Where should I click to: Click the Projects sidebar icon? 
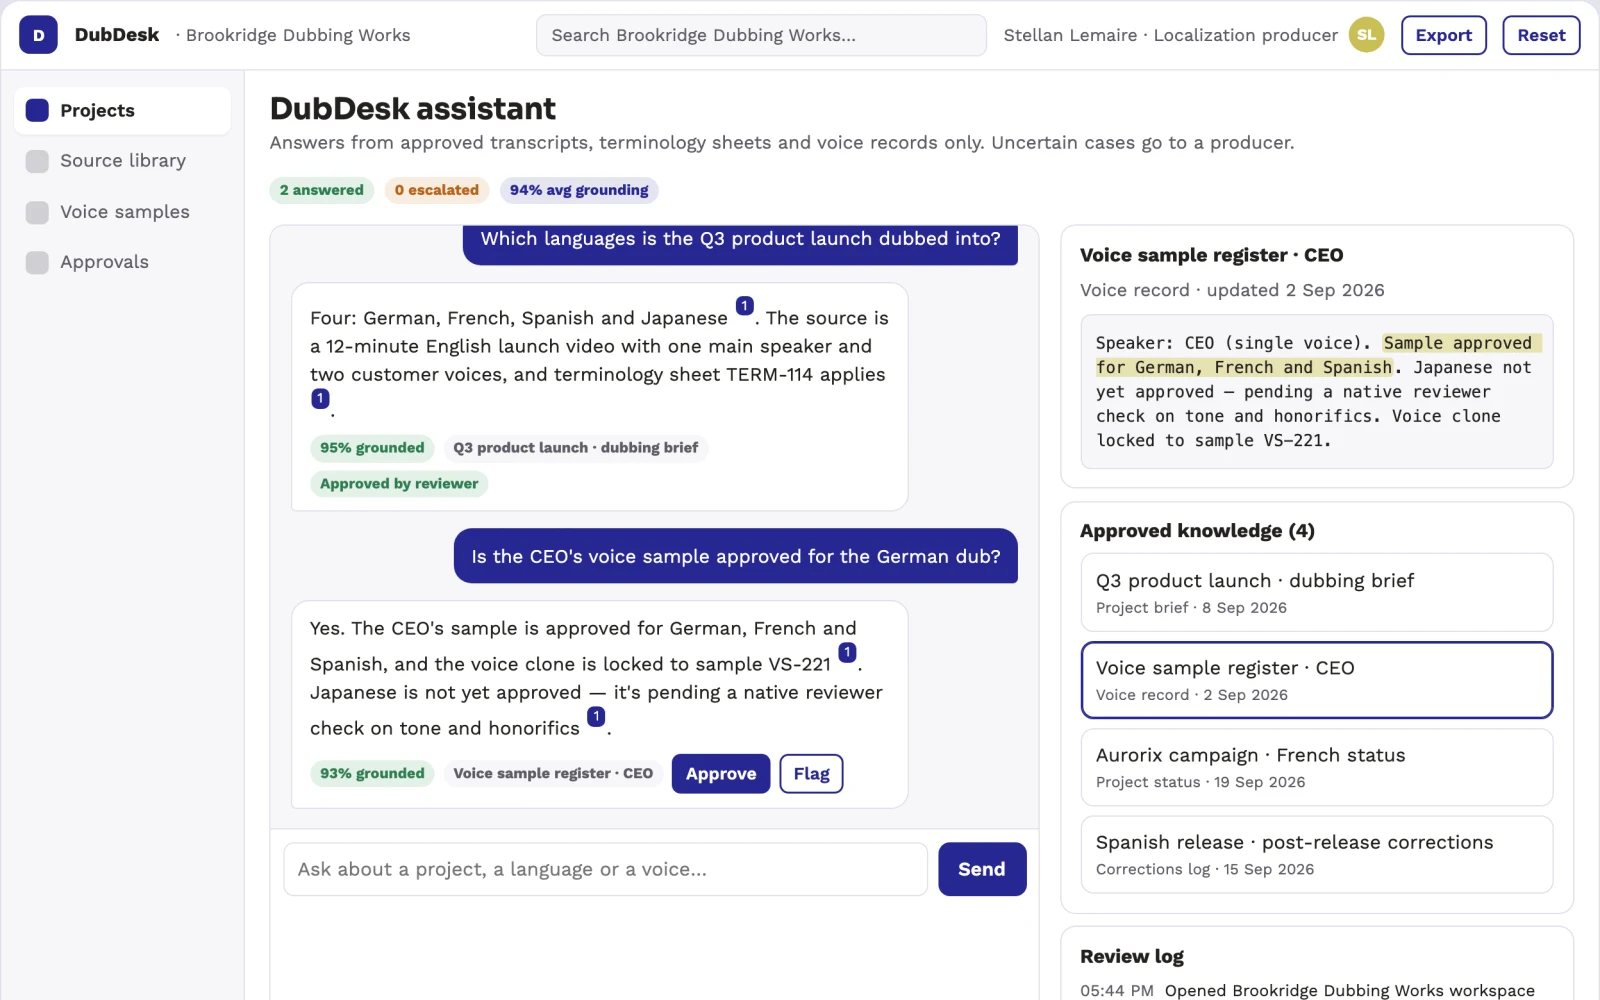click(37, 110)
